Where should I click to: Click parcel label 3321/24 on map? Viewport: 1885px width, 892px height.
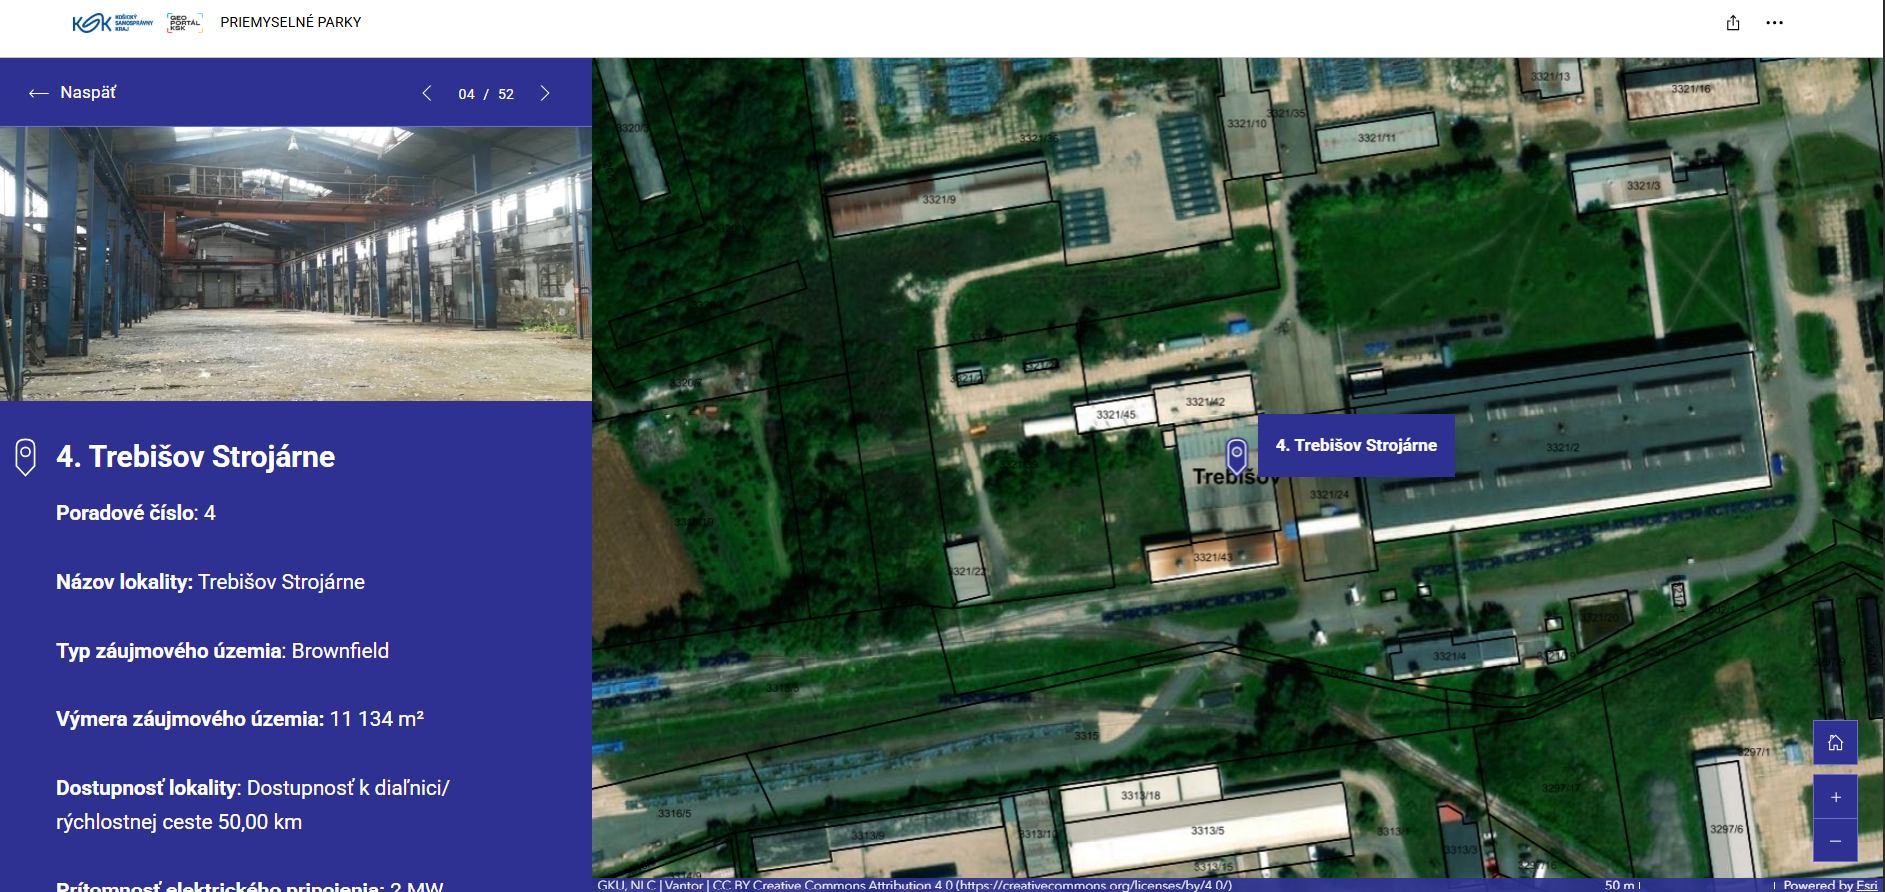(1329, 495)
